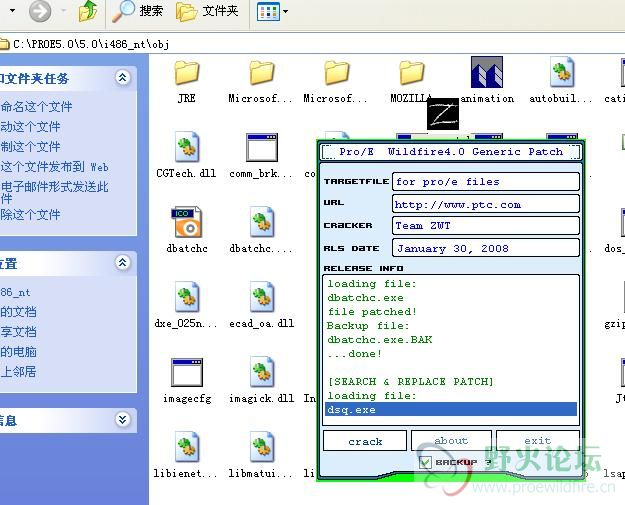Open the Back button history dropdown arrow
625x505 pixels.
coord(12,11)
